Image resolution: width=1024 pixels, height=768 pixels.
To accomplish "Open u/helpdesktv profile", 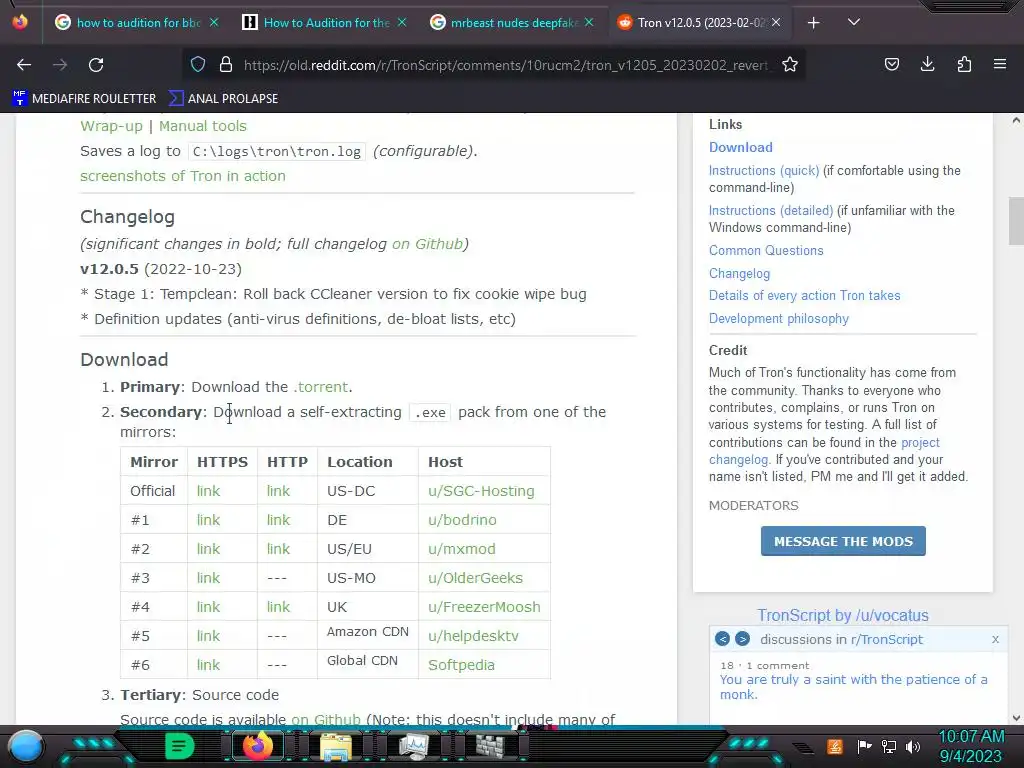I will click(x=473, y=635).
